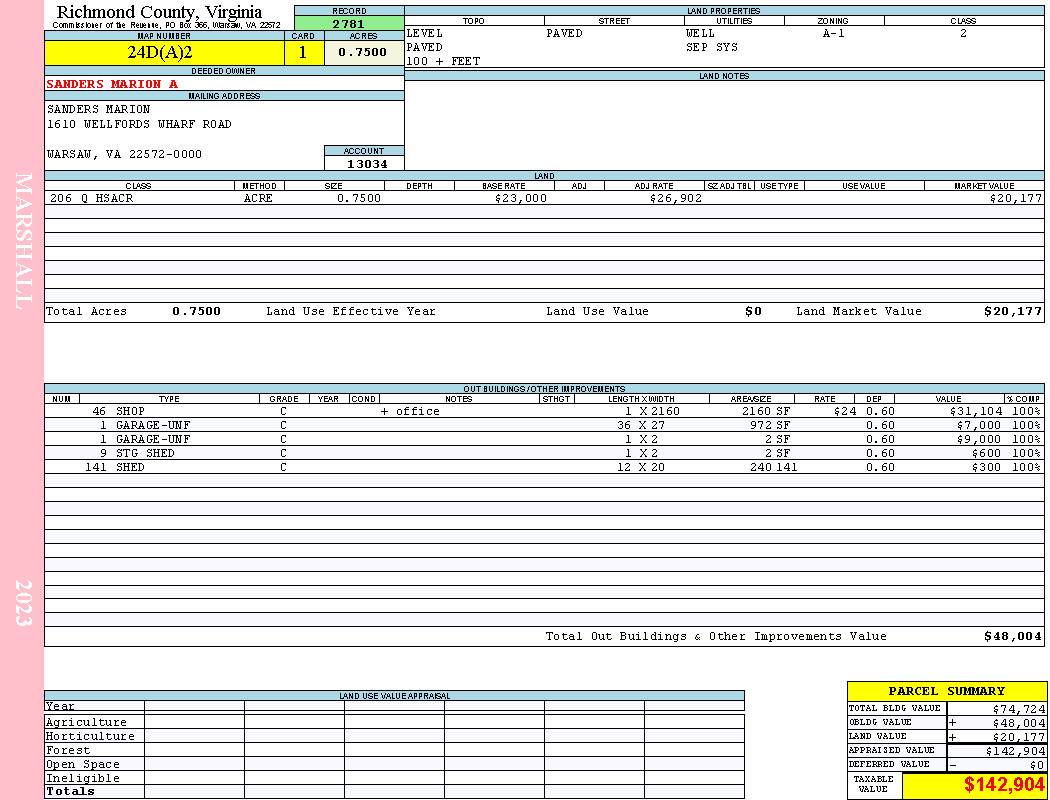Select the topo value LEVEL
Viewport: 1050px width, 800px height.
(425, 33)
